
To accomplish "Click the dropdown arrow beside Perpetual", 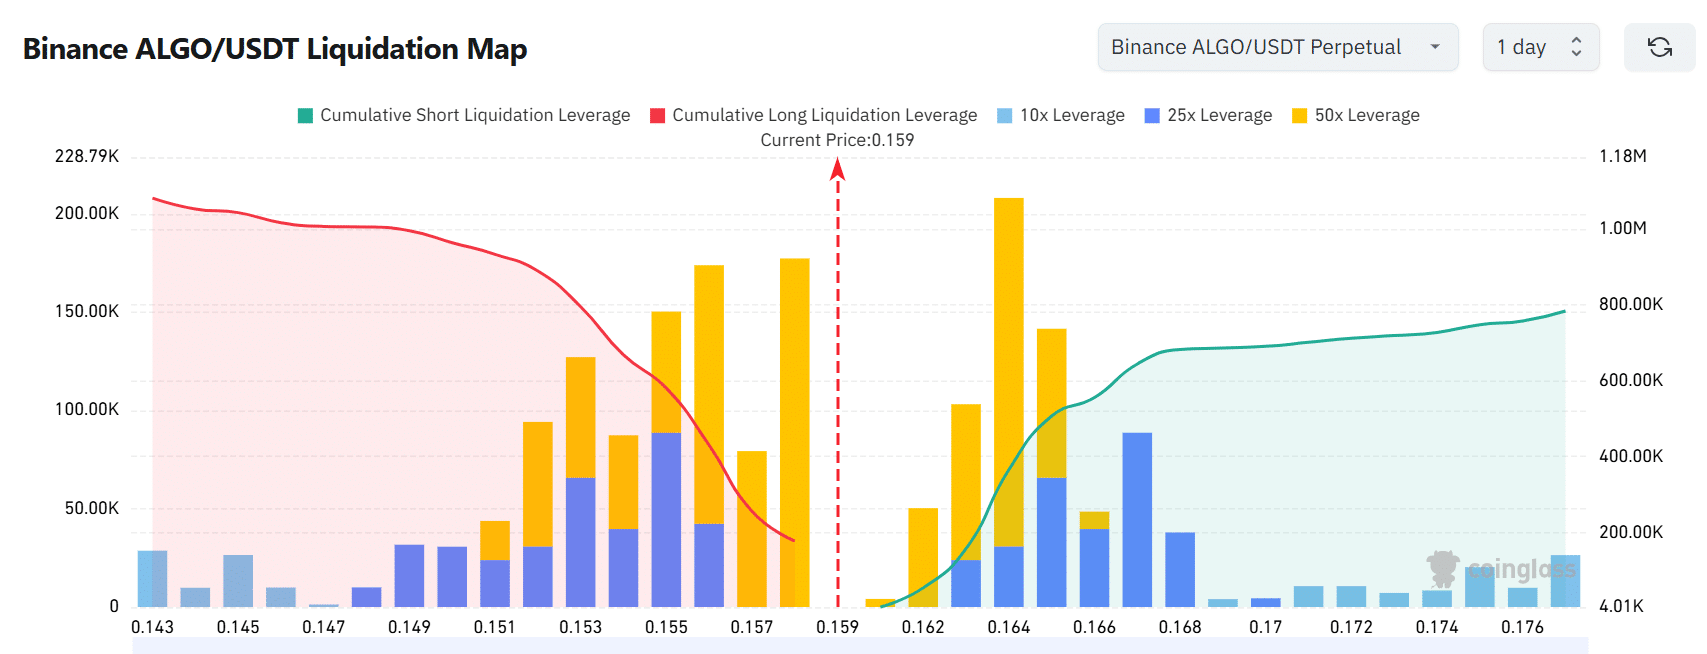I will coord(1435,47).
